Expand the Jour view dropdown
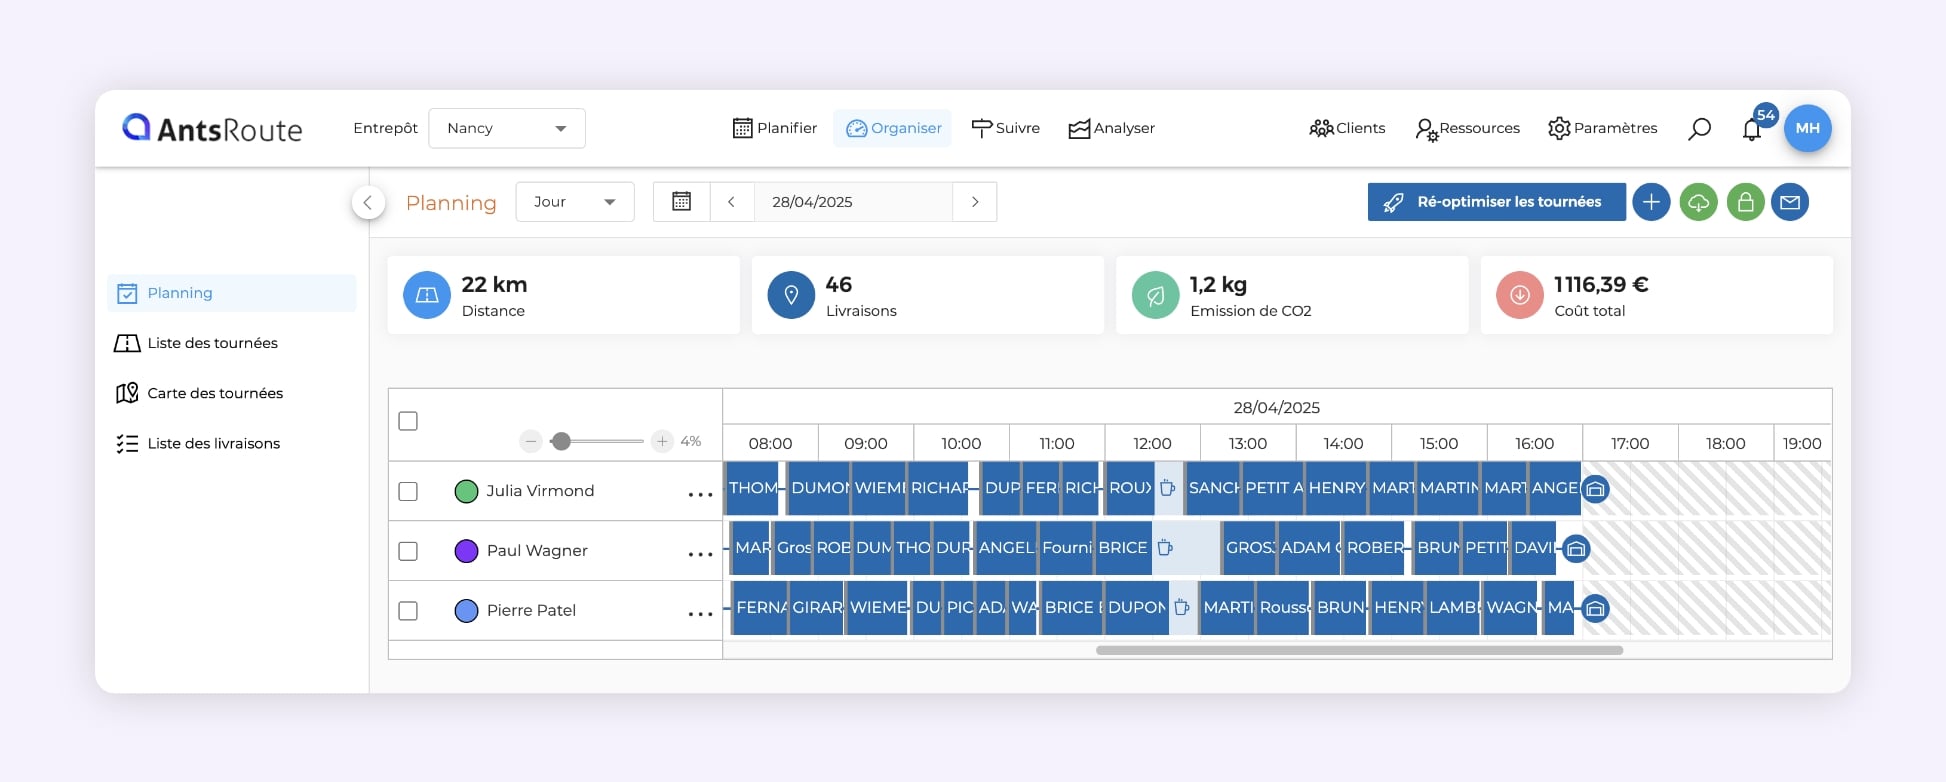Image resolution: width=1946 pixels, height=782 pixels. tap(575, 202)
